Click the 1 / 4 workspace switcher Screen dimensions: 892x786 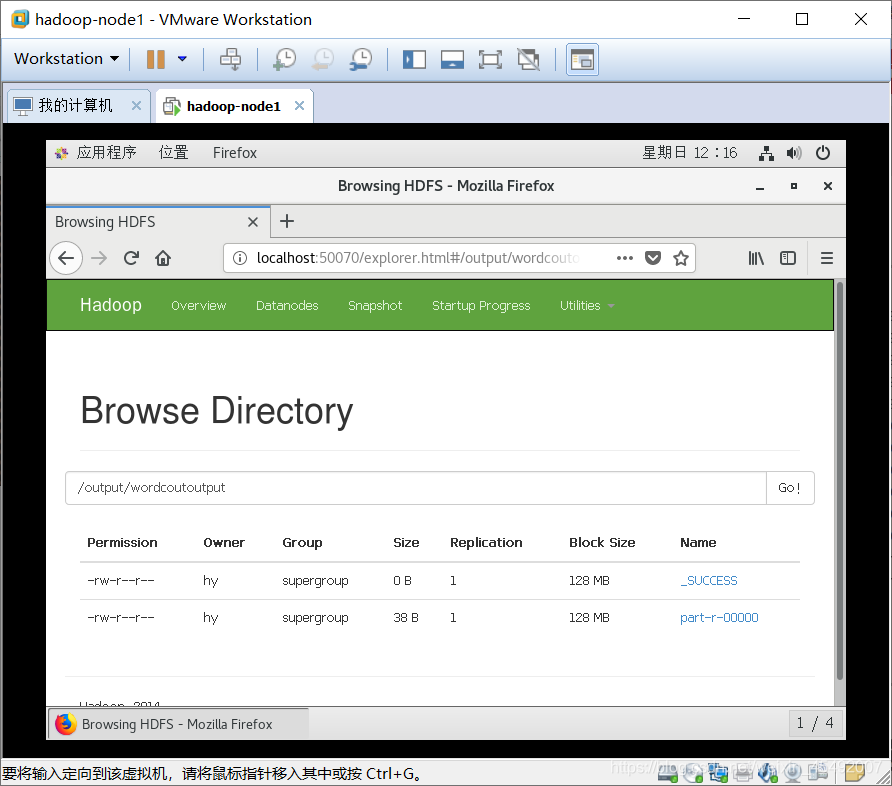[x=815, y=723]
